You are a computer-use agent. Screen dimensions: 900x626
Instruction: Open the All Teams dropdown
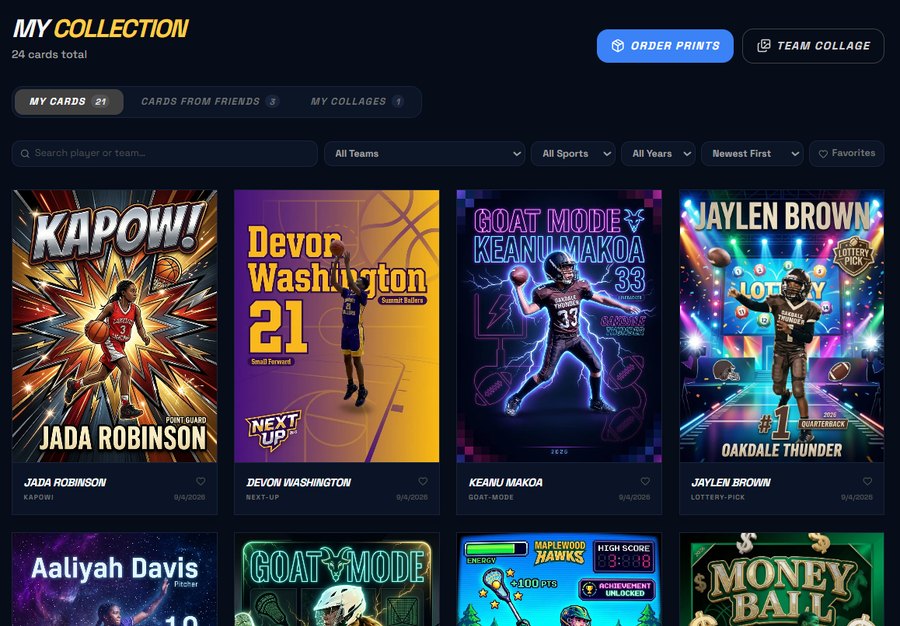point(424,153)
